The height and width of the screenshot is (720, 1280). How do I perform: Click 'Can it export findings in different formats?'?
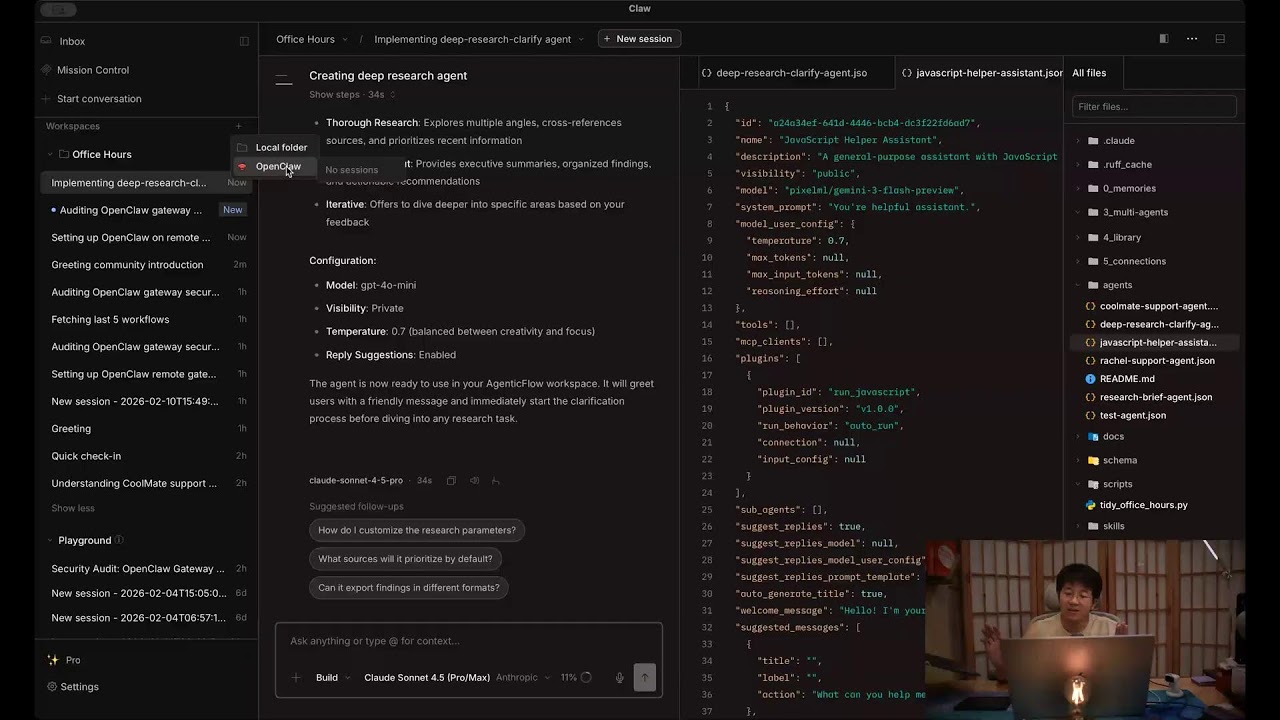[409, 588]
